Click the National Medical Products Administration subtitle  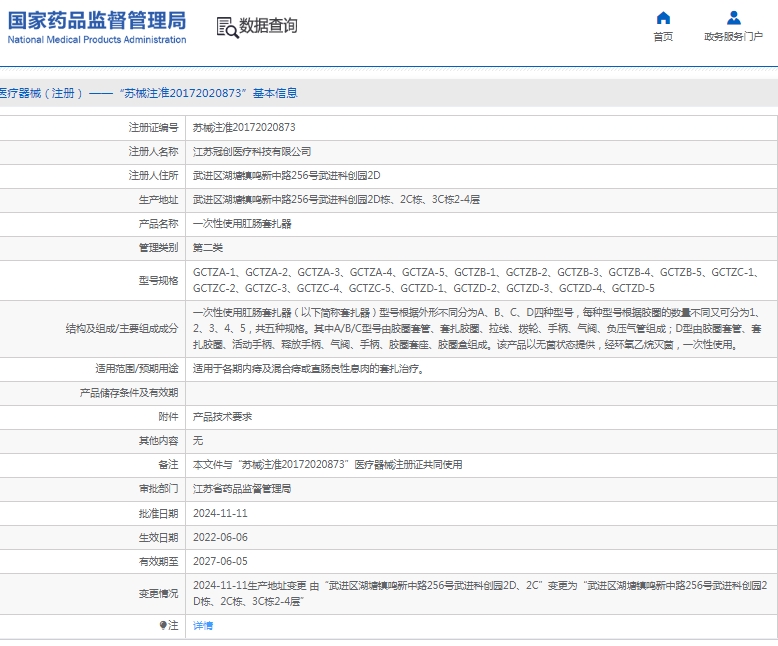pos(97,40)
